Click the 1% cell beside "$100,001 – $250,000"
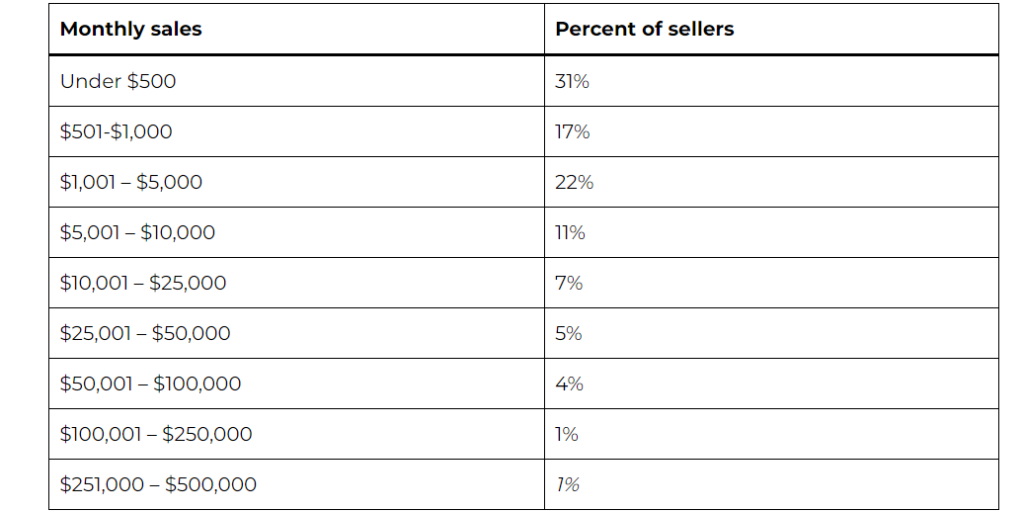Viewport: 1024px width, 512px height. (566, 434)
